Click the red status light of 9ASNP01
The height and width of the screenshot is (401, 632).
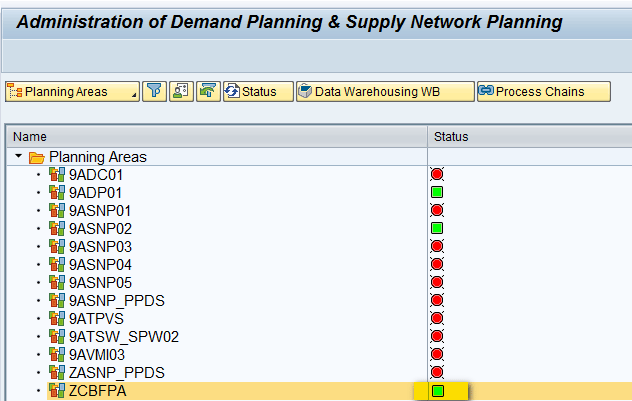pyautogui.click(x=437, y=210)
